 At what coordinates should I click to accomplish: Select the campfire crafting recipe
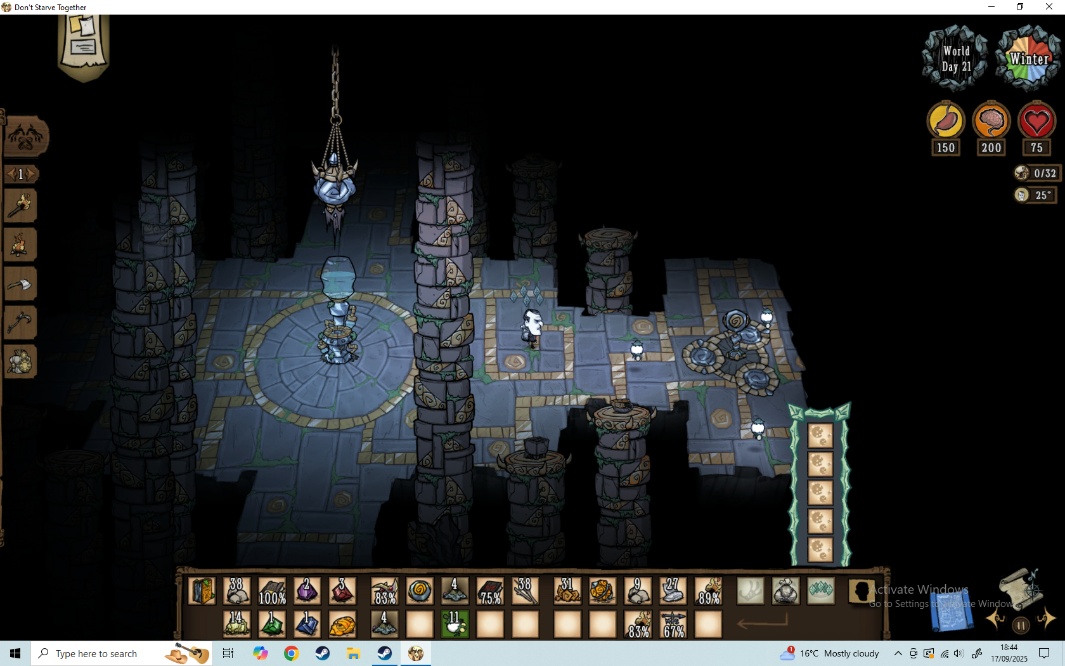20,245
